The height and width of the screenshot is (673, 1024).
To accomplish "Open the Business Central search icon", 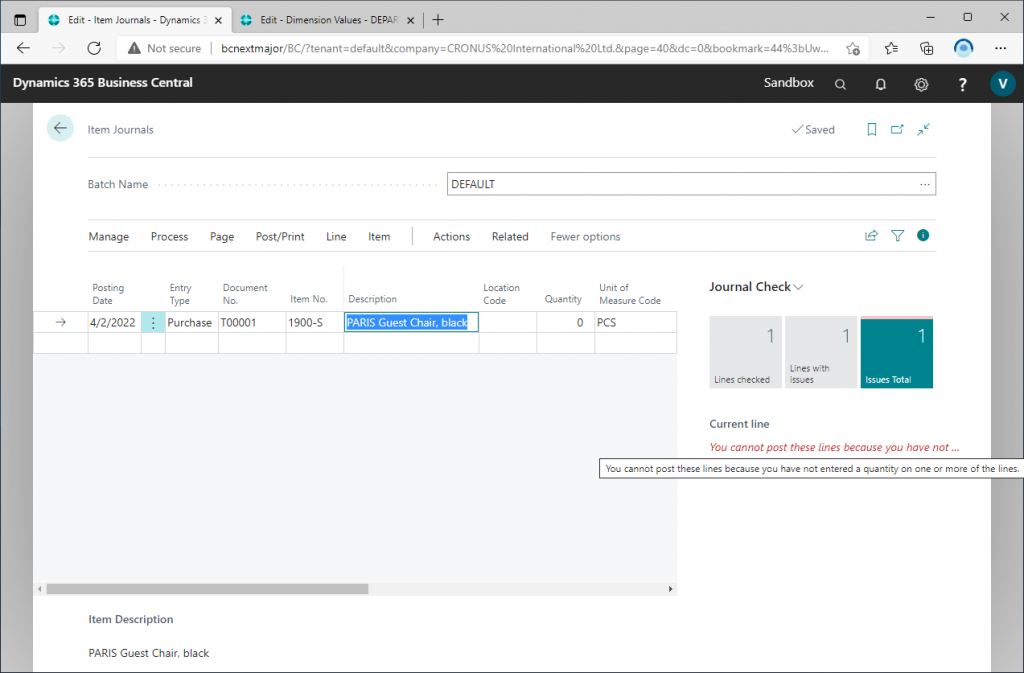I will pos(841,84).
